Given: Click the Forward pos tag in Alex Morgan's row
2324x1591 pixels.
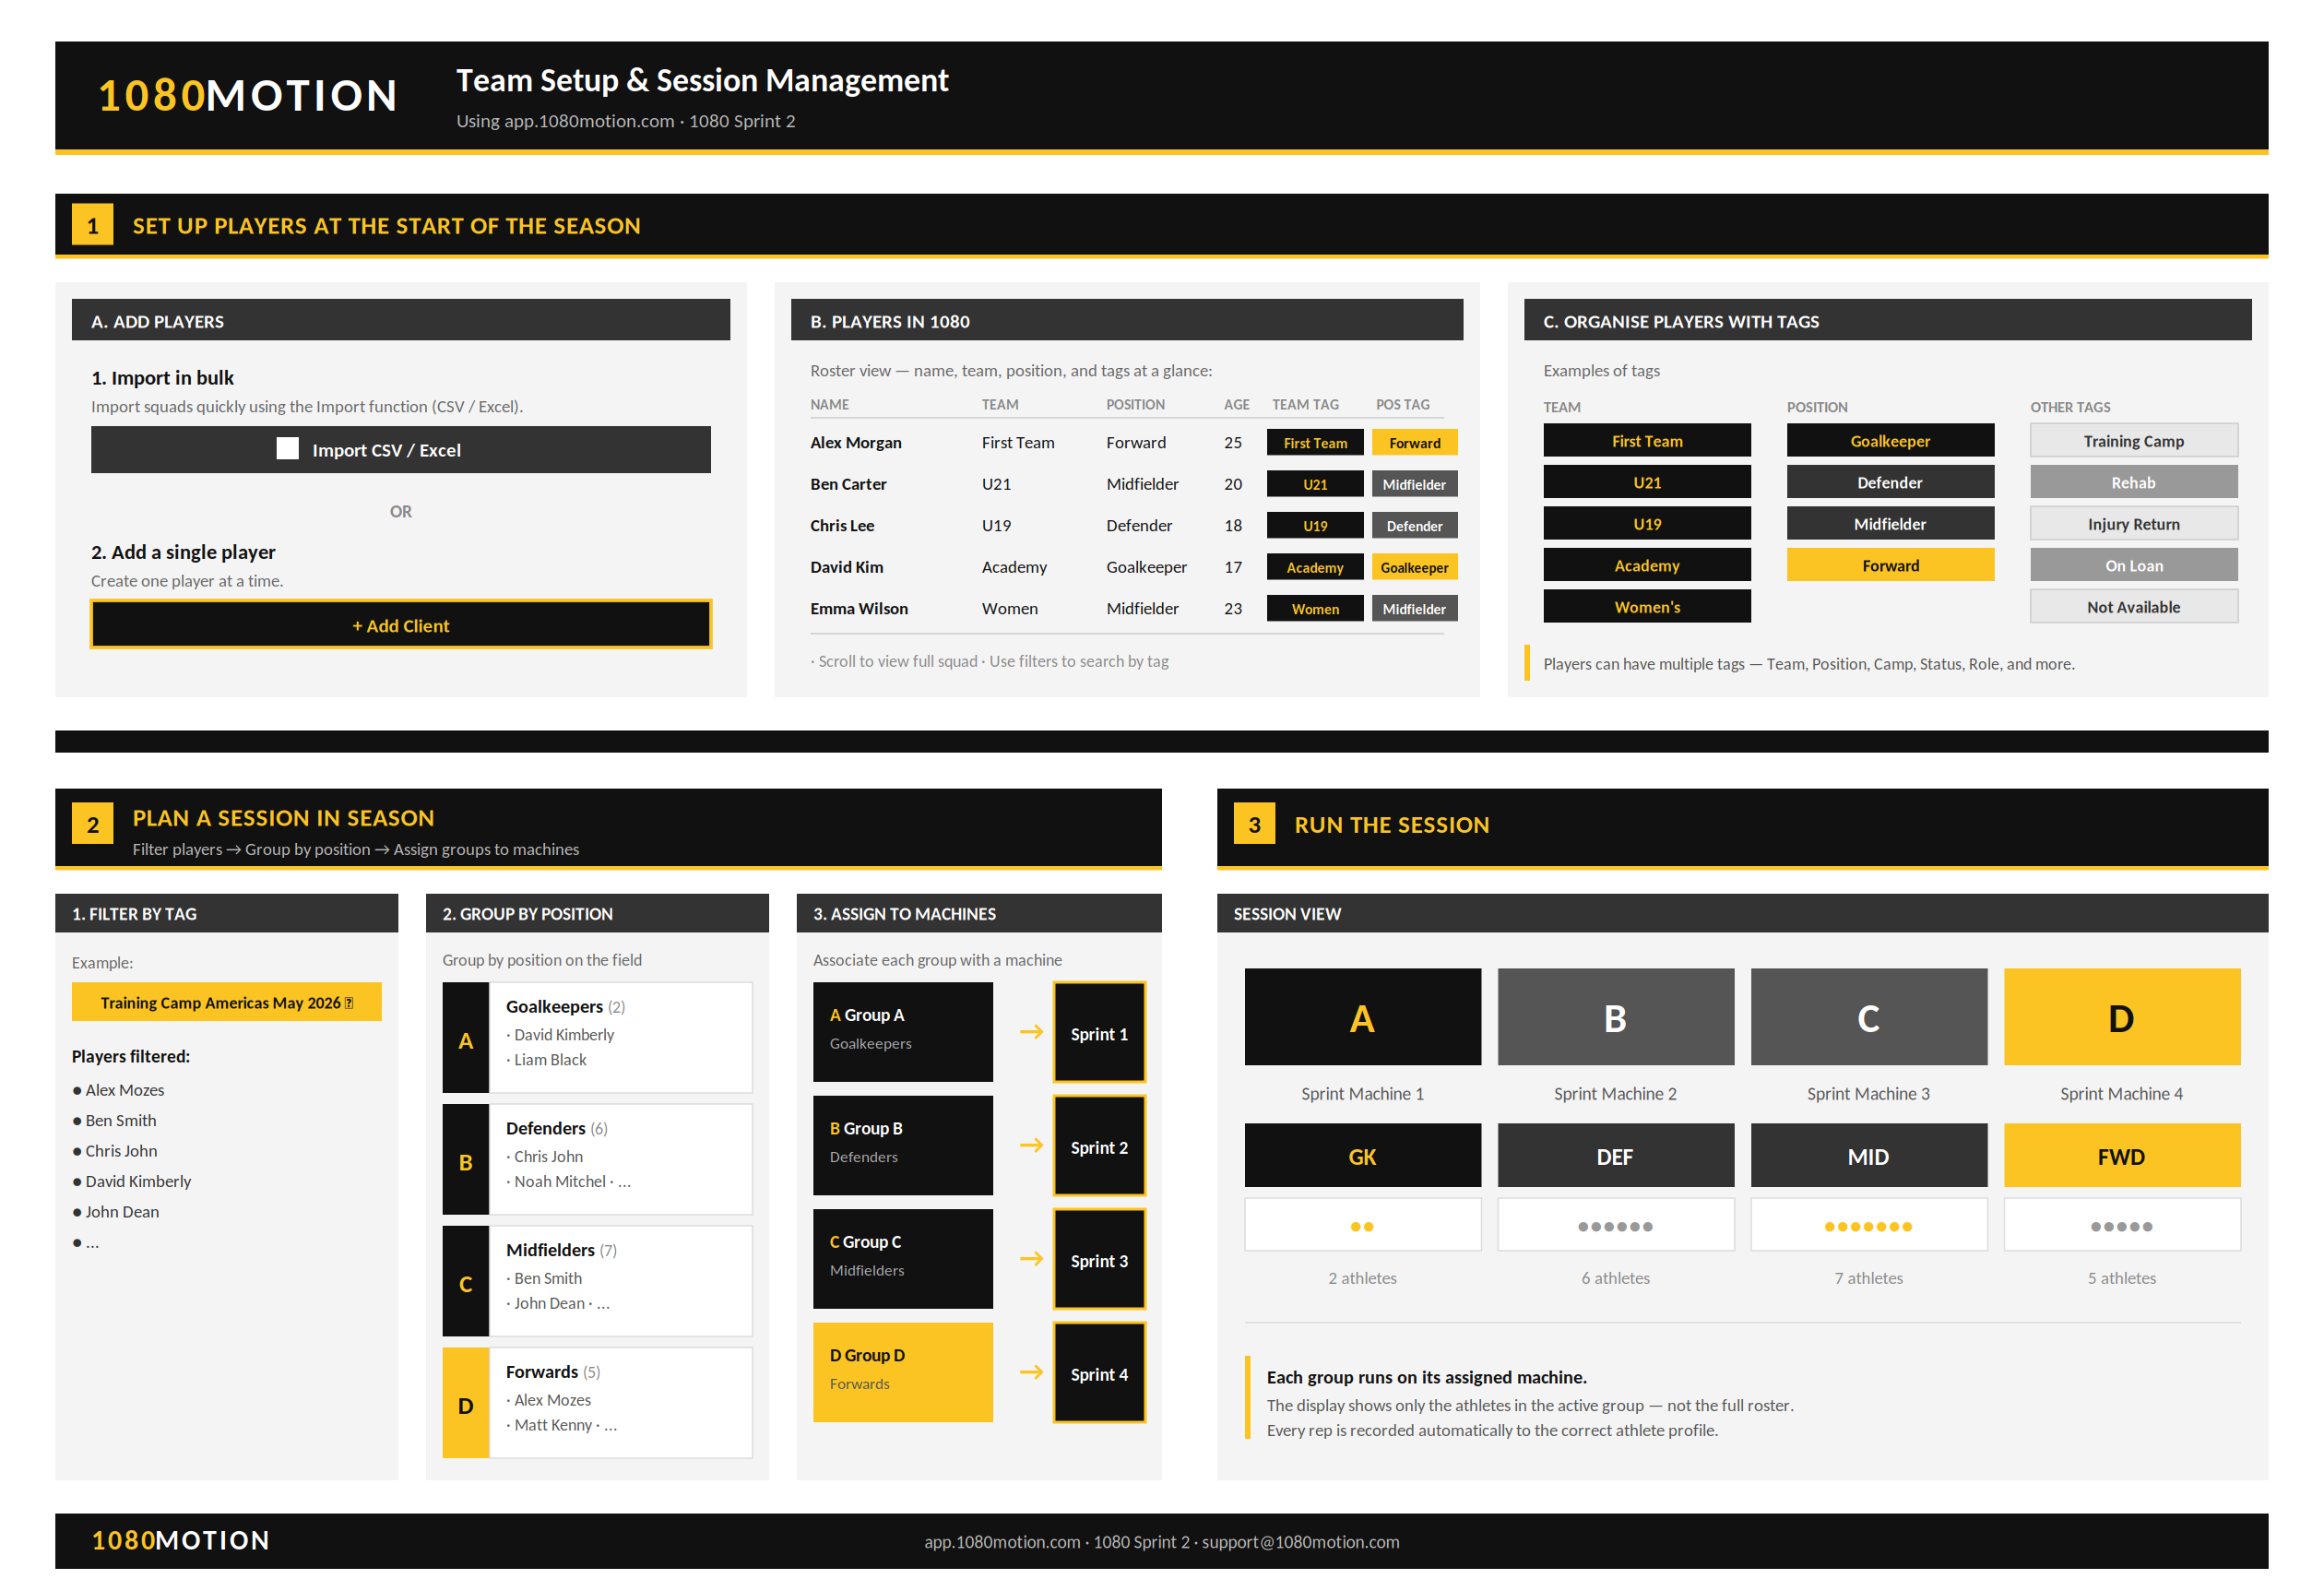Looking at the screenshot, I should click(x=1414, y=442).
